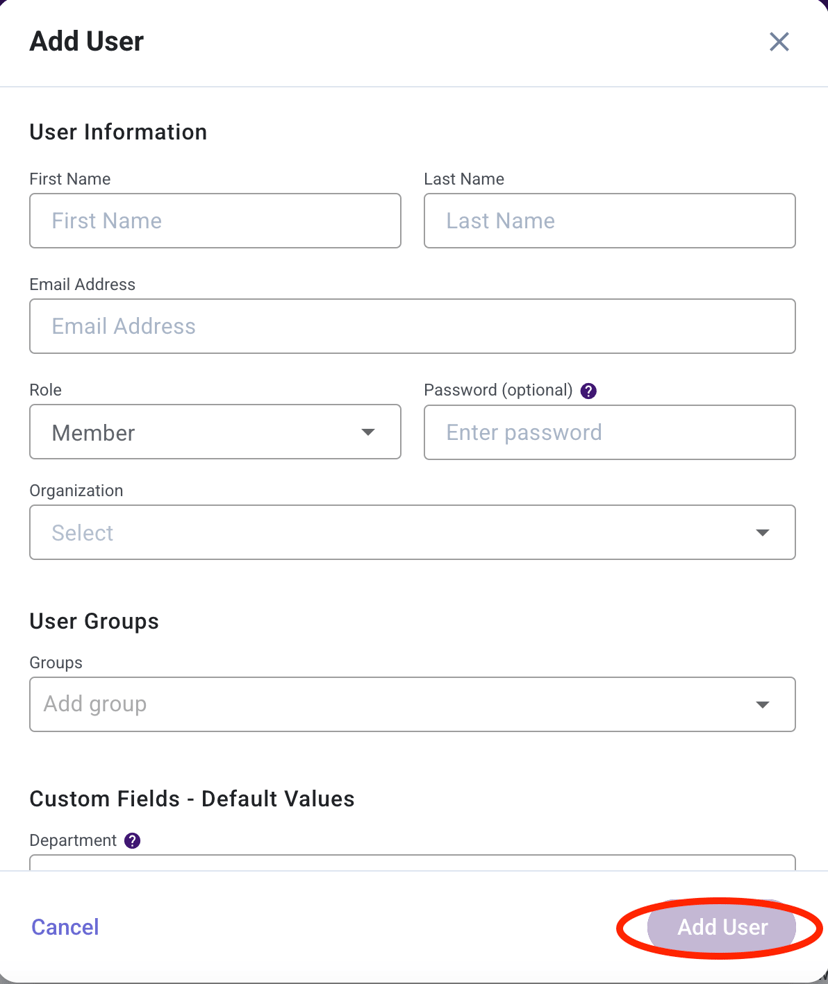Click the User Groups section heading
Image resolution: width=828 pixels, height=984 pixels.
tap(94, 621)
